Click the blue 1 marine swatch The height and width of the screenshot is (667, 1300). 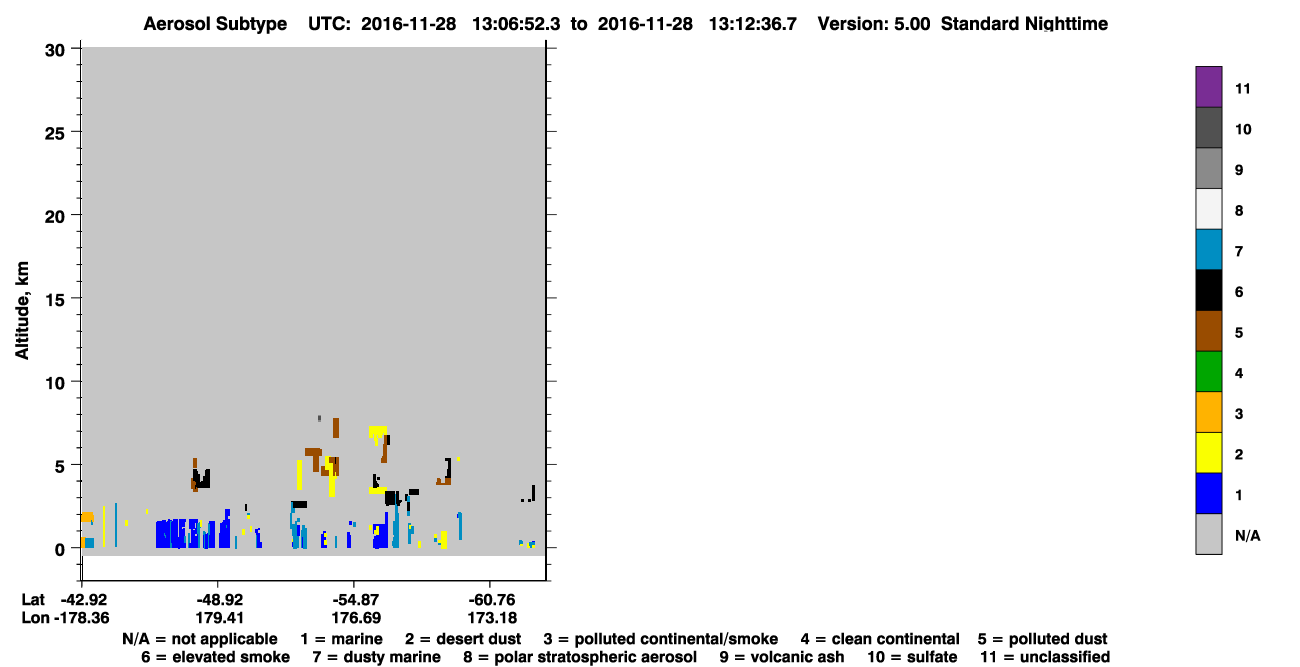pyautogui.click(x=1208, y=494)
